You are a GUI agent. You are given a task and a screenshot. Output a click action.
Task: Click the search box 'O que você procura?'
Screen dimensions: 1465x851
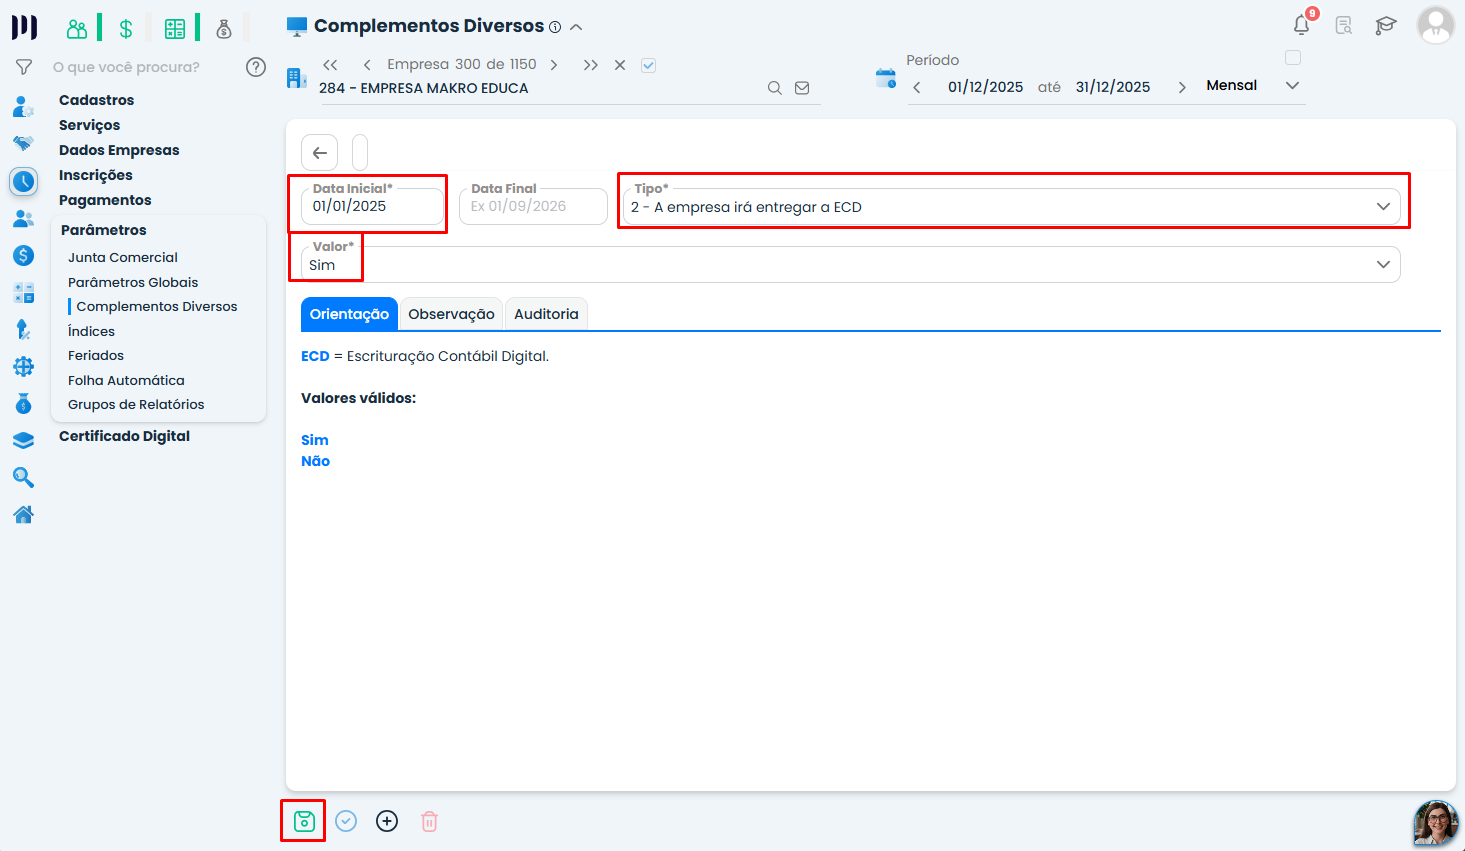point(126,67)
